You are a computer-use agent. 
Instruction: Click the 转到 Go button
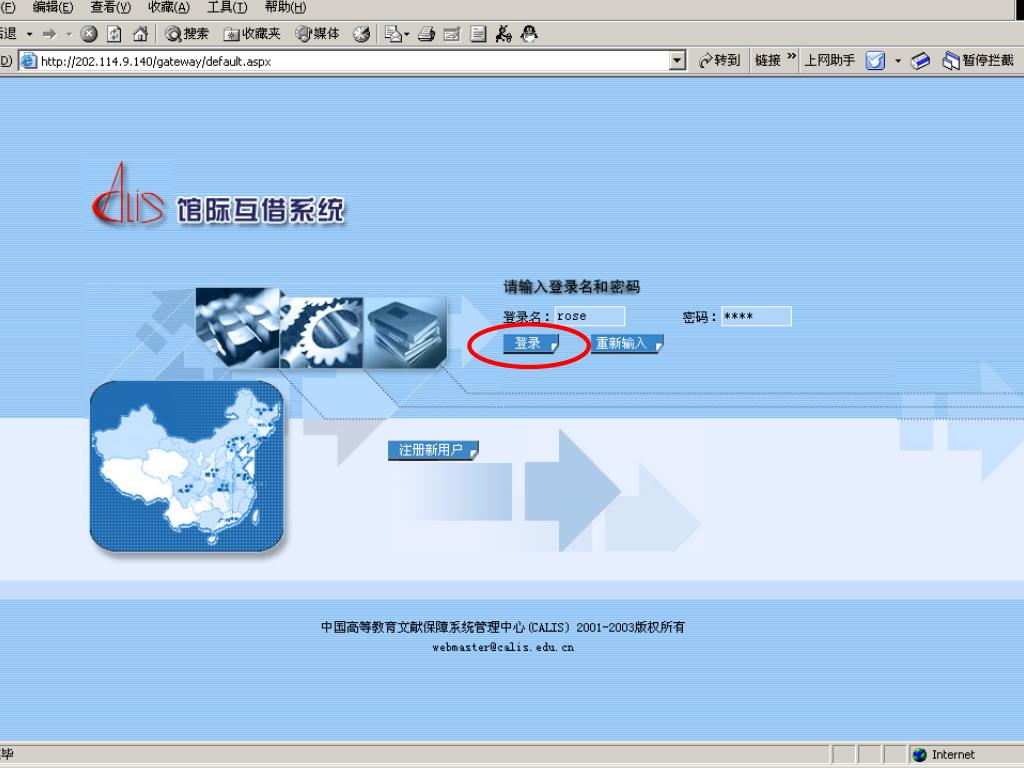pos(719,61)
